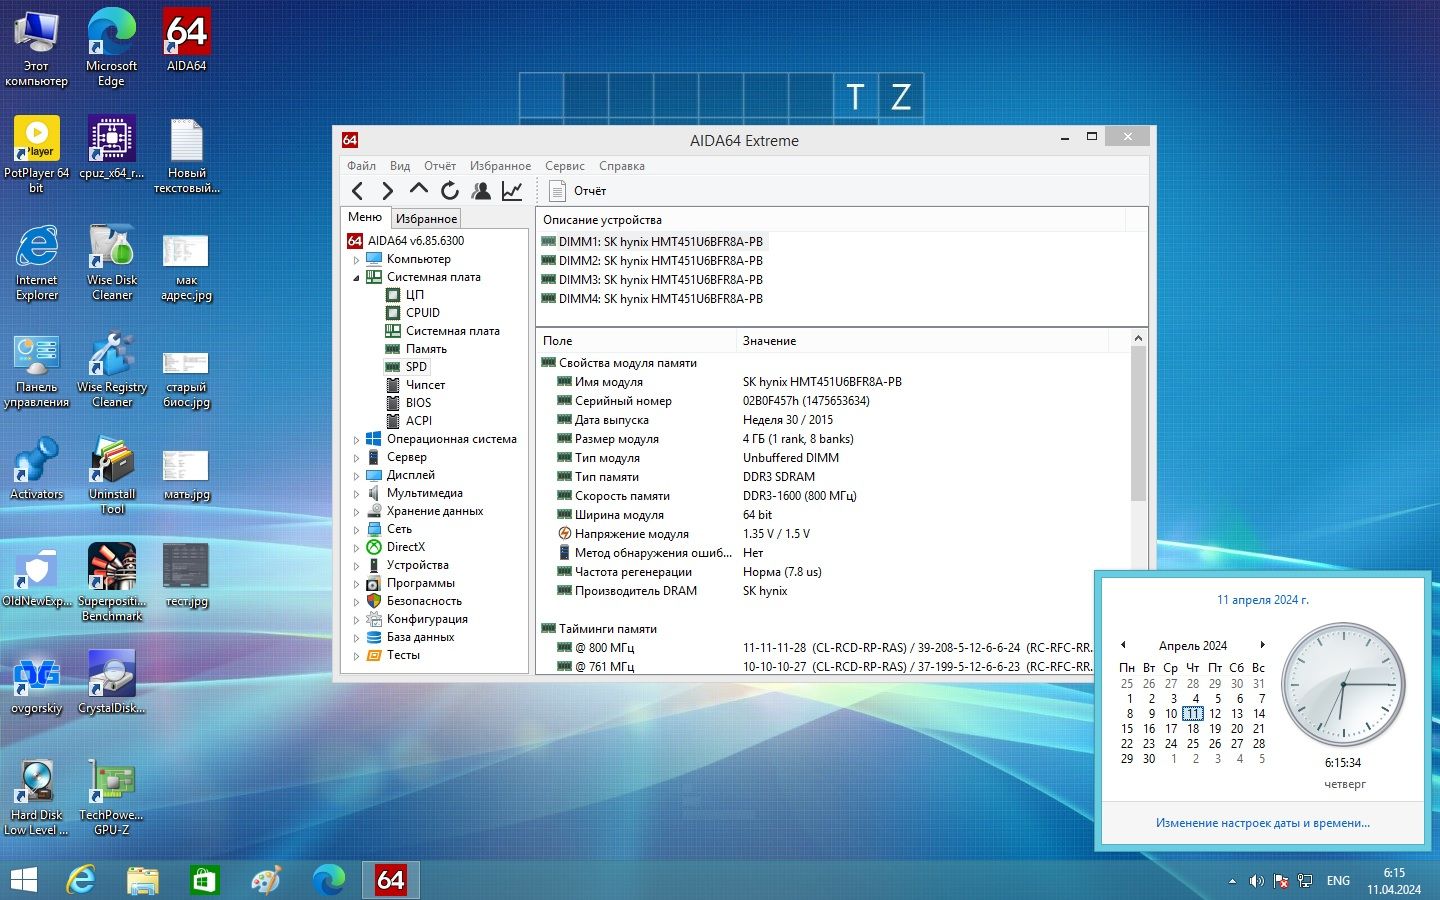1440x900 pixels.
Task: Select the cpuz_x64 desktop icon
Action: click(x=111, y=147)
